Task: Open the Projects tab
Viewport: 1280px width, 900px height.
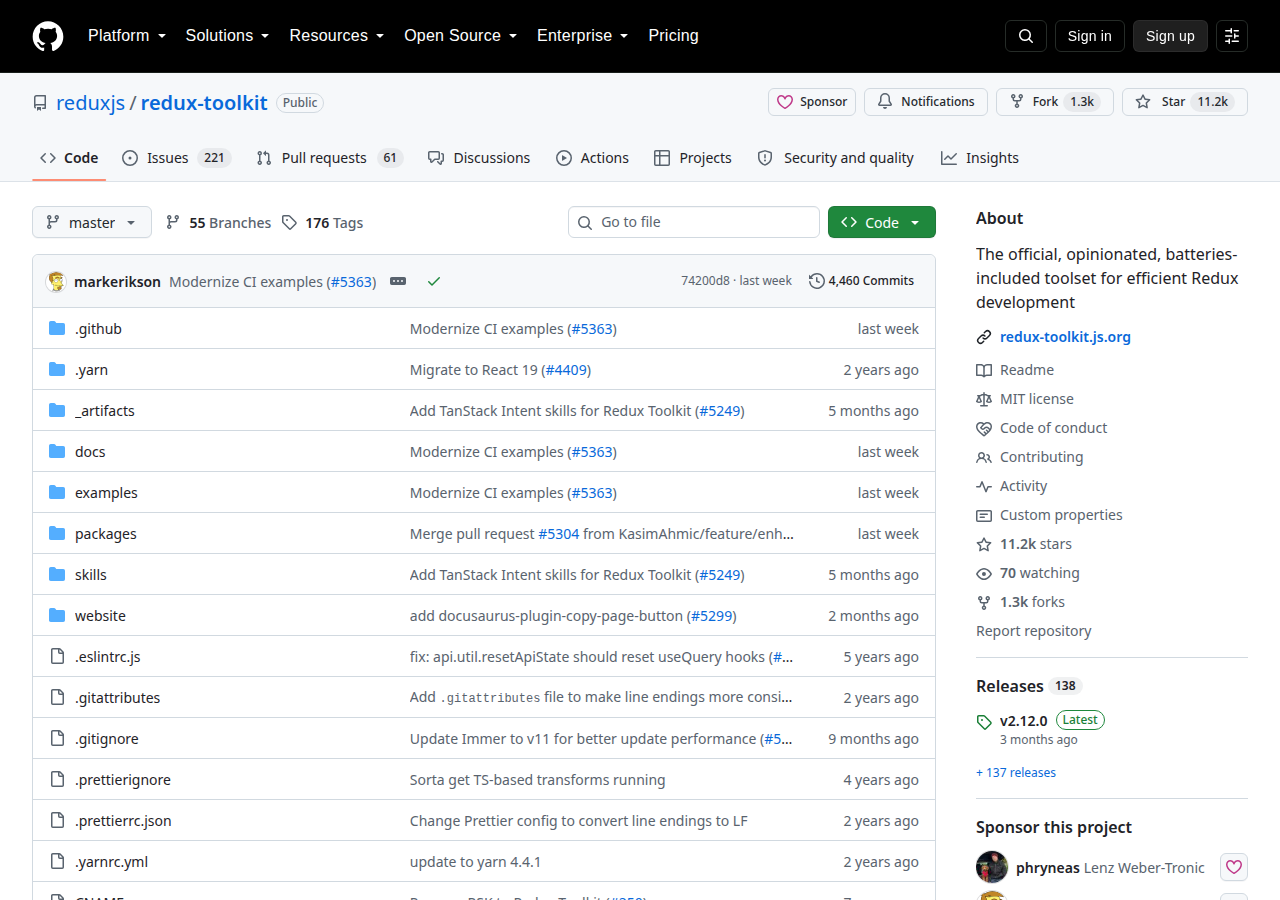Action: 693,158
